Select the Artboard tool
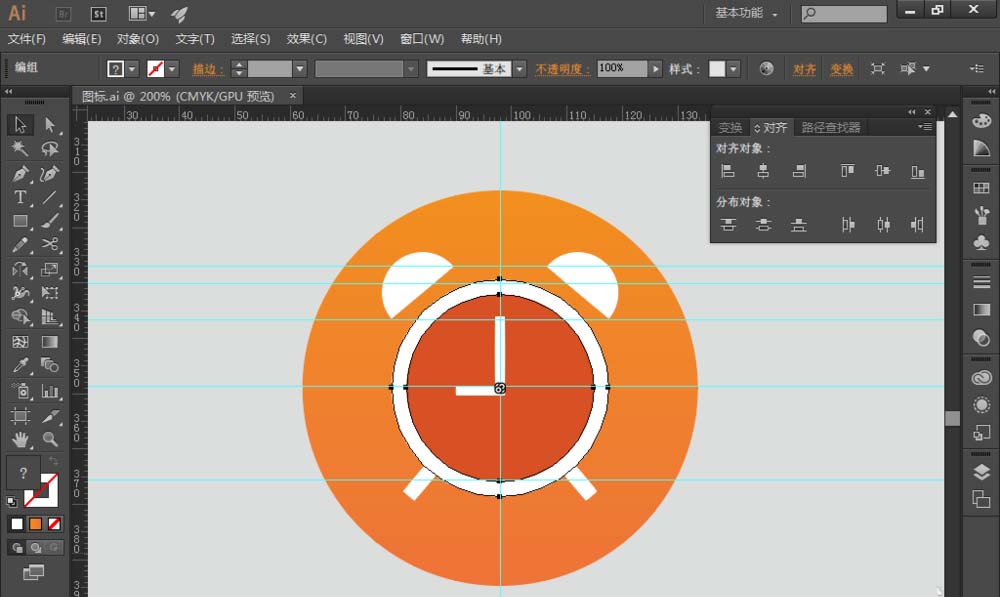 point(20,416)
